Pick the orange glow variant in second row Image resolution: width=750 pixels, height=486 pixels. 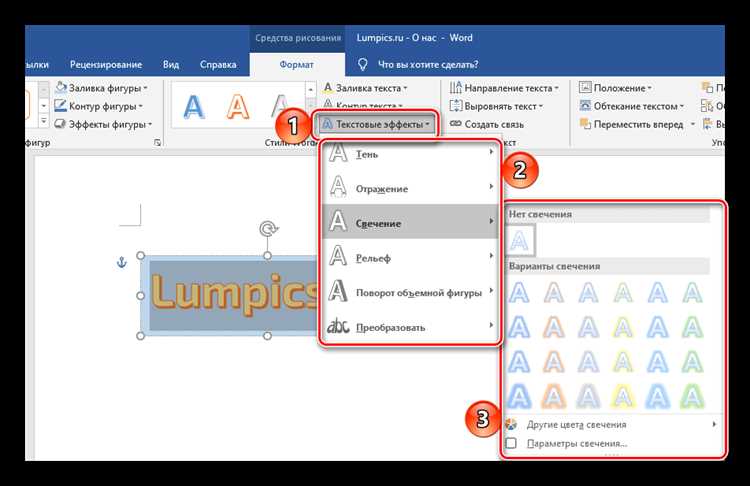coord(554,328)
